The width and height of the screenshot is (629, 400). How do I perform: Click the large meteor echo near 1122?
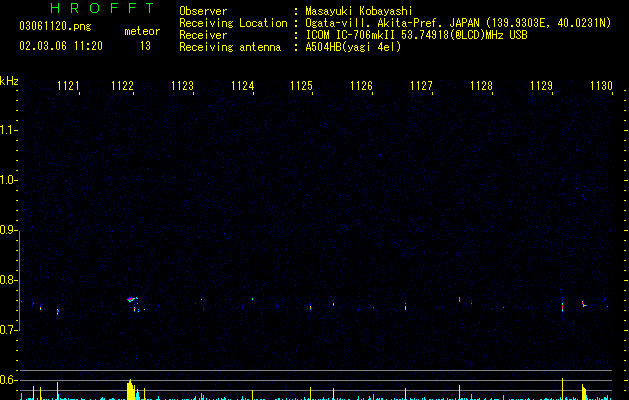click(132, 299)
